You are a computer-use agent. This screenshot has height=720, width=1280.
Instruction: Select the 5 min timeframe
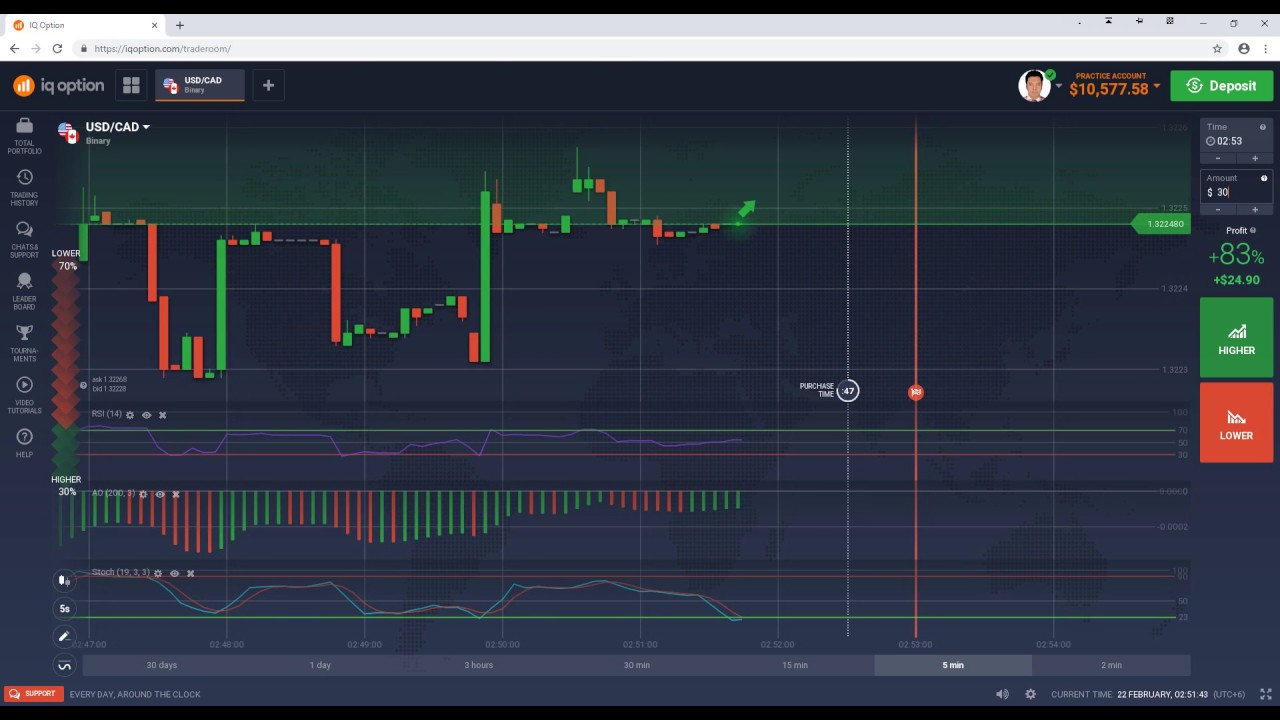point(953,665)
